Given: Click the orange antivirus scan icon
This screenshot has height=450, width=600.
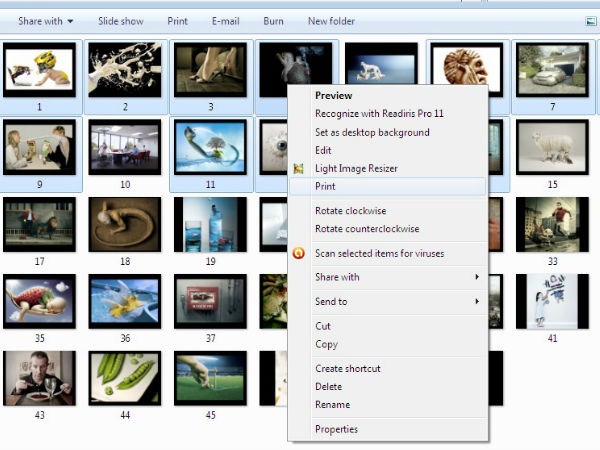Looking at the screenshot, I should 298,253.
